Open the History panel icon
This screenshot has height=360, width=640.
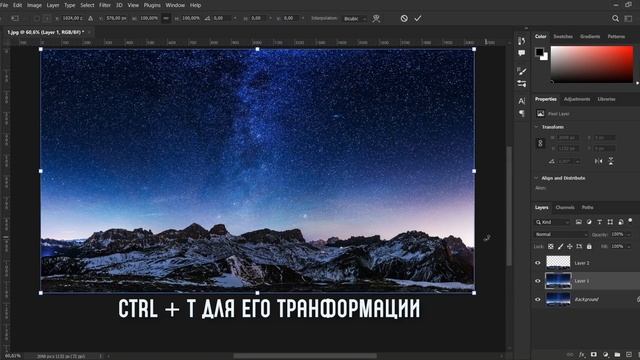(522, 41)
